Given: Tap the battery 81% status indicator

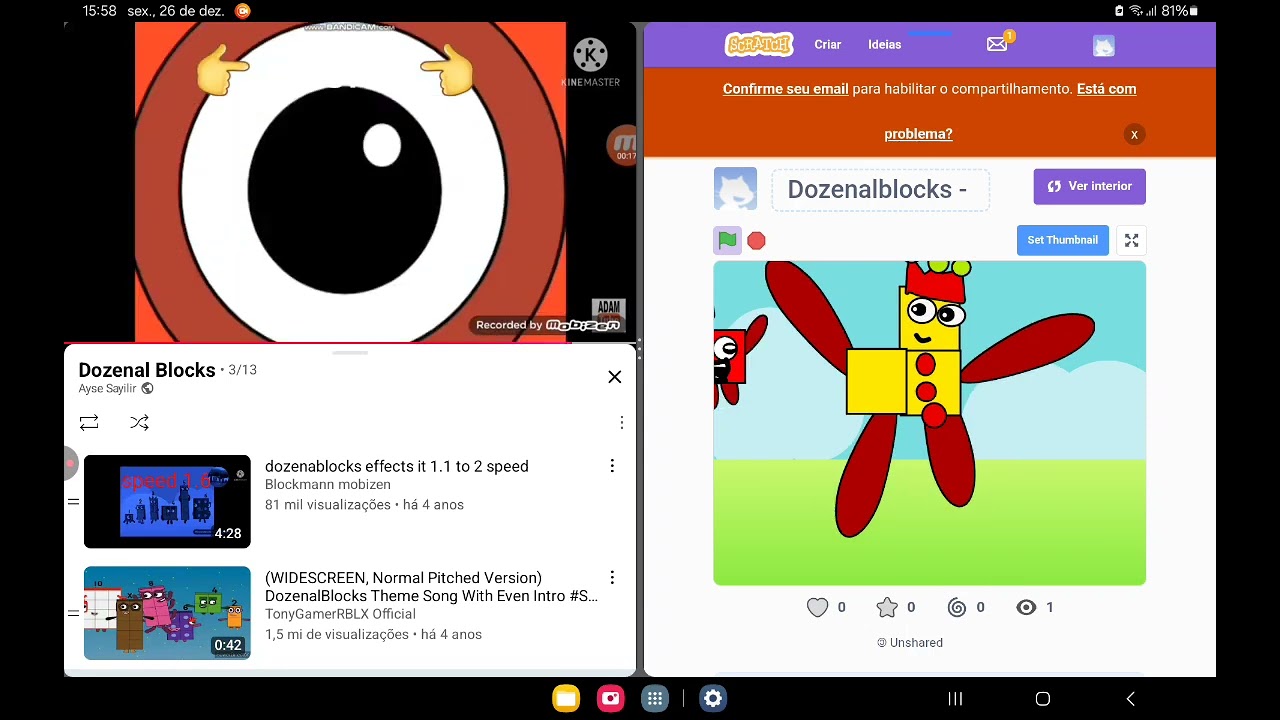Looking at the screenshot, I should [1179, 11].
